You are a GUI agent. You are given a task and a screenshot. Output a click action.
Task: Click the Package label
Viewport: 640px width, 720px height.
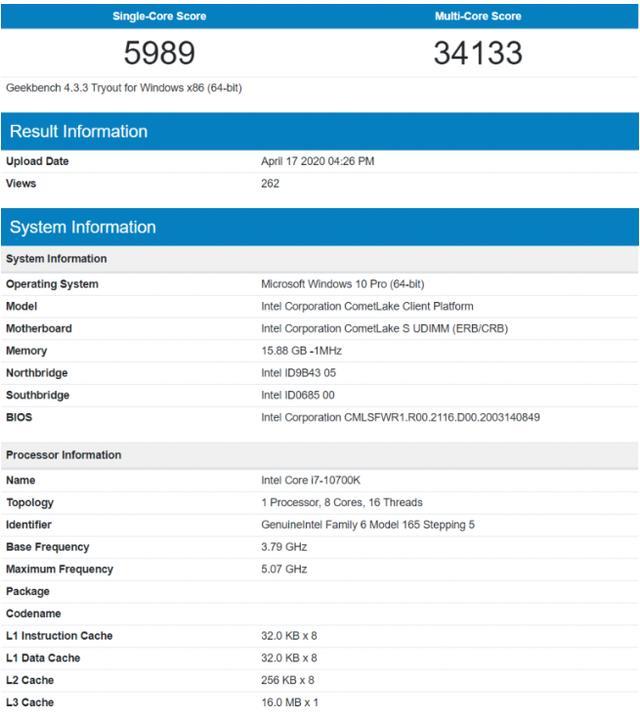click(28, 591)
